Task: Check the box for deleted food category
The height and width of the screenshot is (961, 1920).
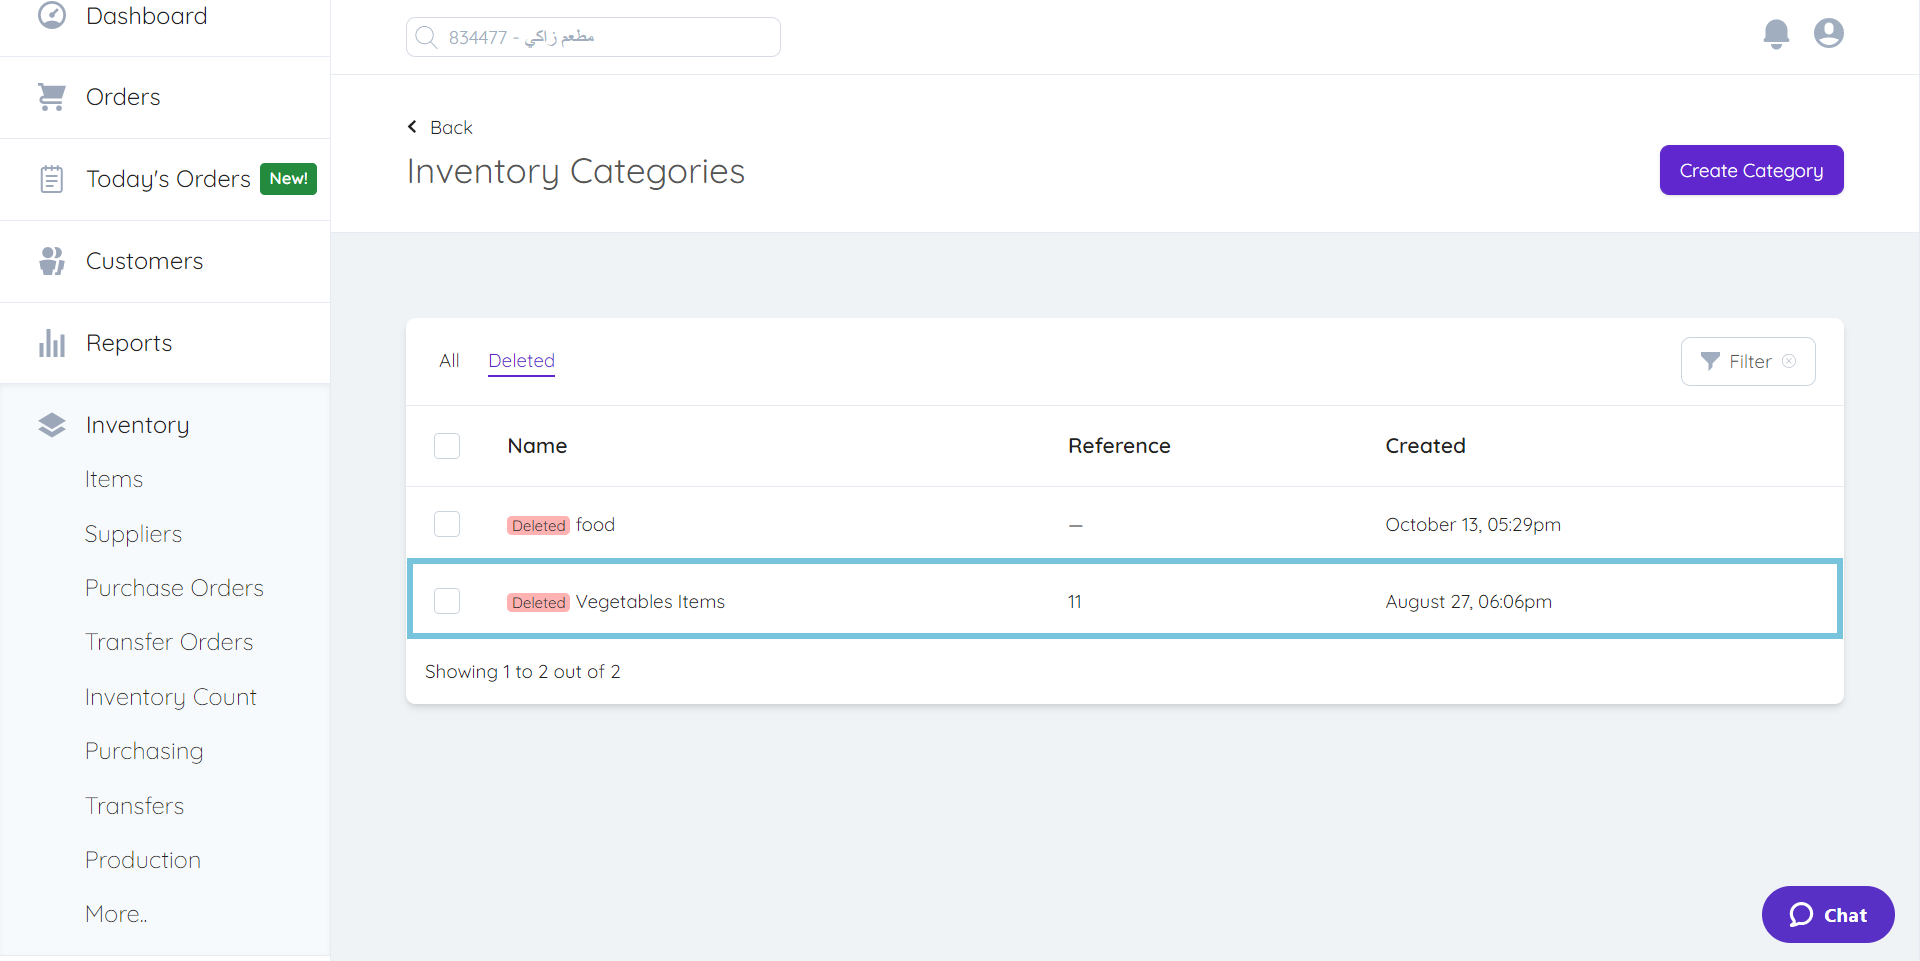Action: (447, 524)
